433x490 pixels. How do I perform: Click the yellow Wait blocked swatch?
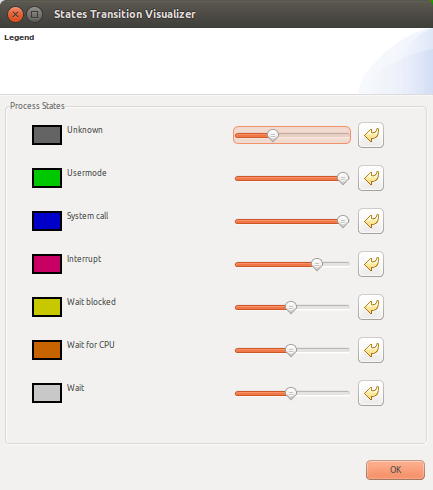click(47, 307)
